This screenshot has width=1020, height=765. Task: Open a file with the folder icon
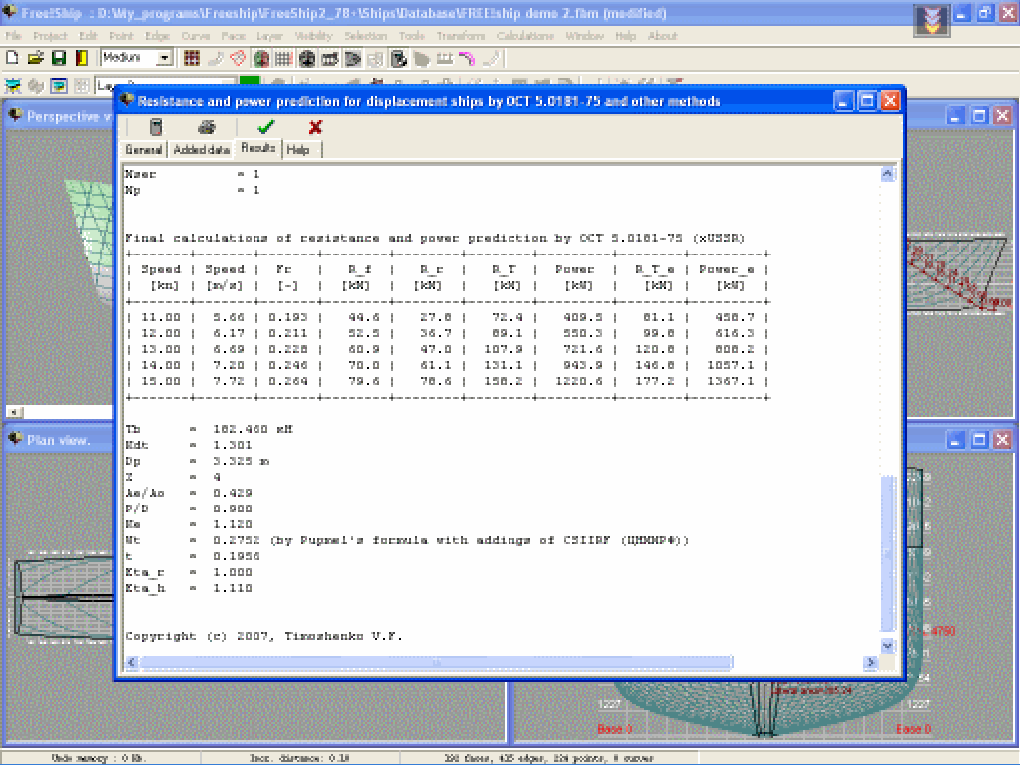tap(35, 59)
